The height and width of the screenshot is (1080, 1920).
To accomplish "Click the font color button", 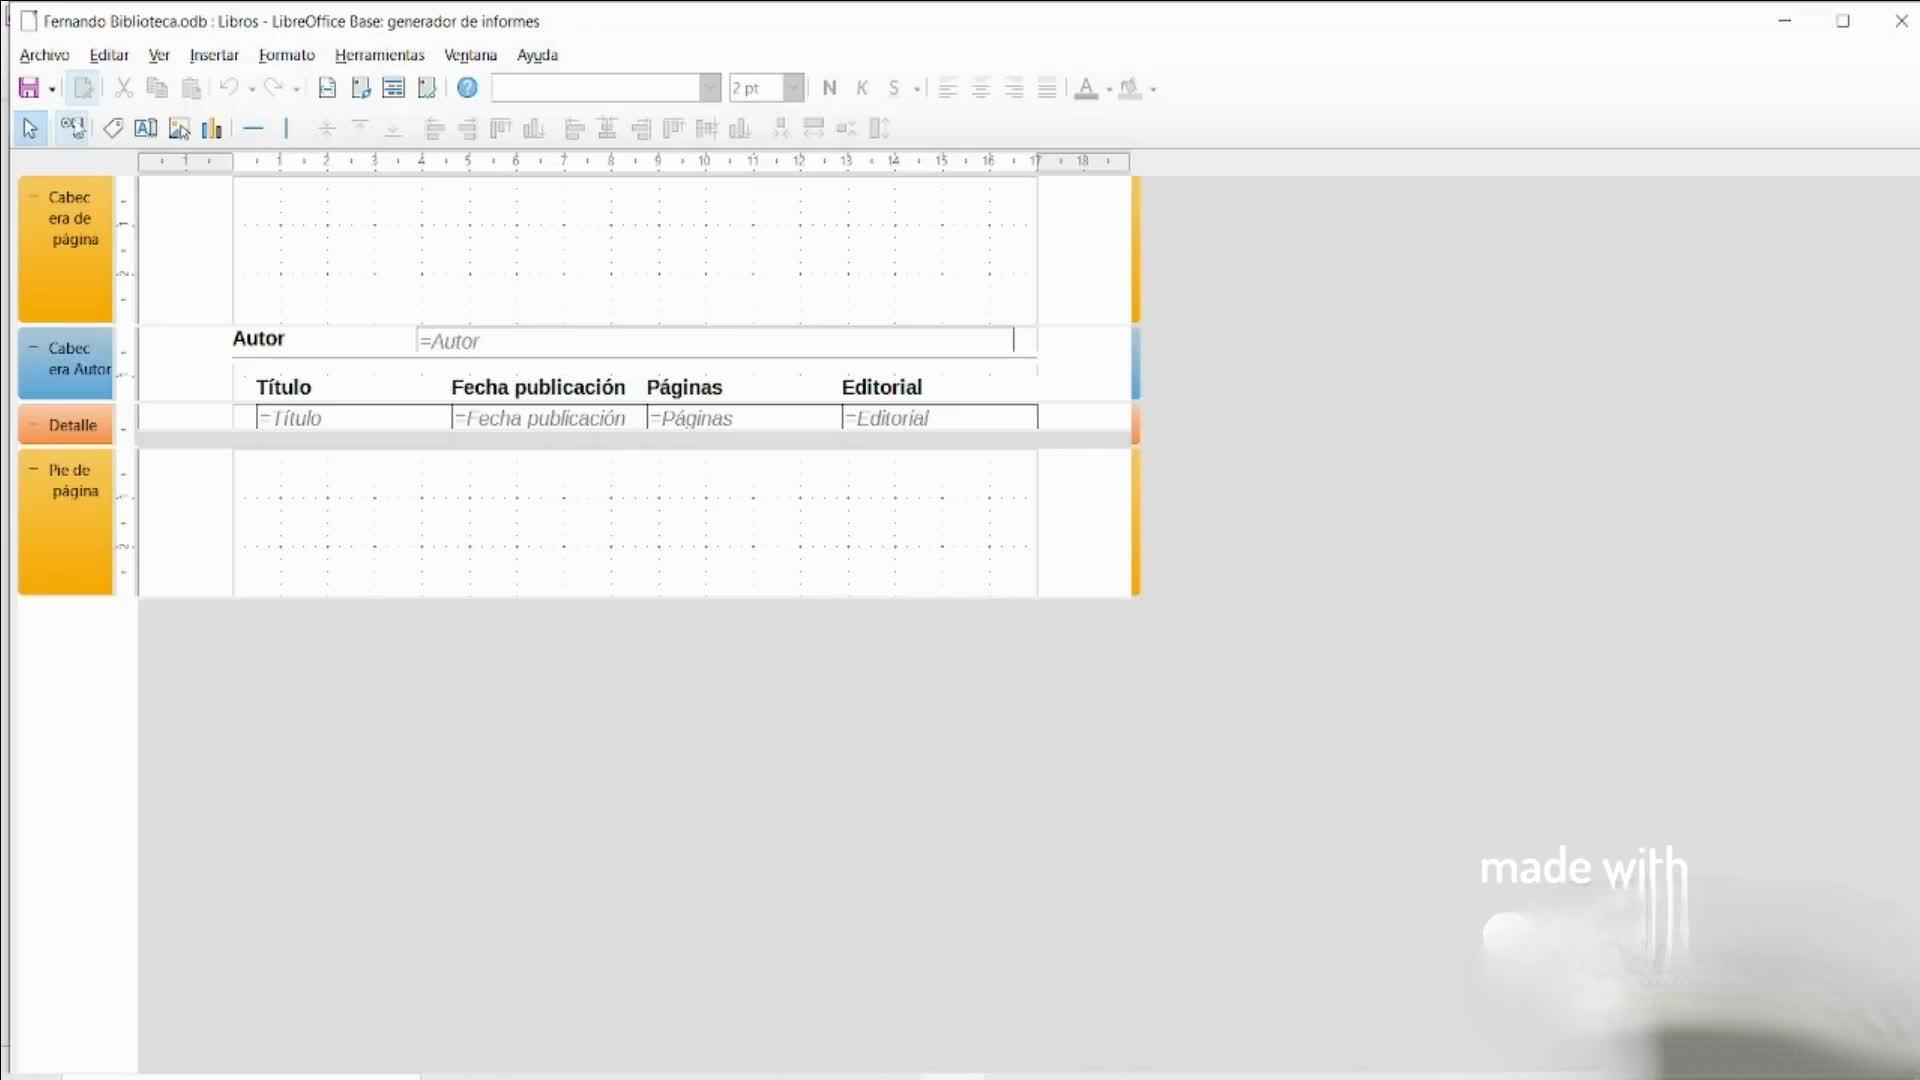I will [x=1086, y=88].
